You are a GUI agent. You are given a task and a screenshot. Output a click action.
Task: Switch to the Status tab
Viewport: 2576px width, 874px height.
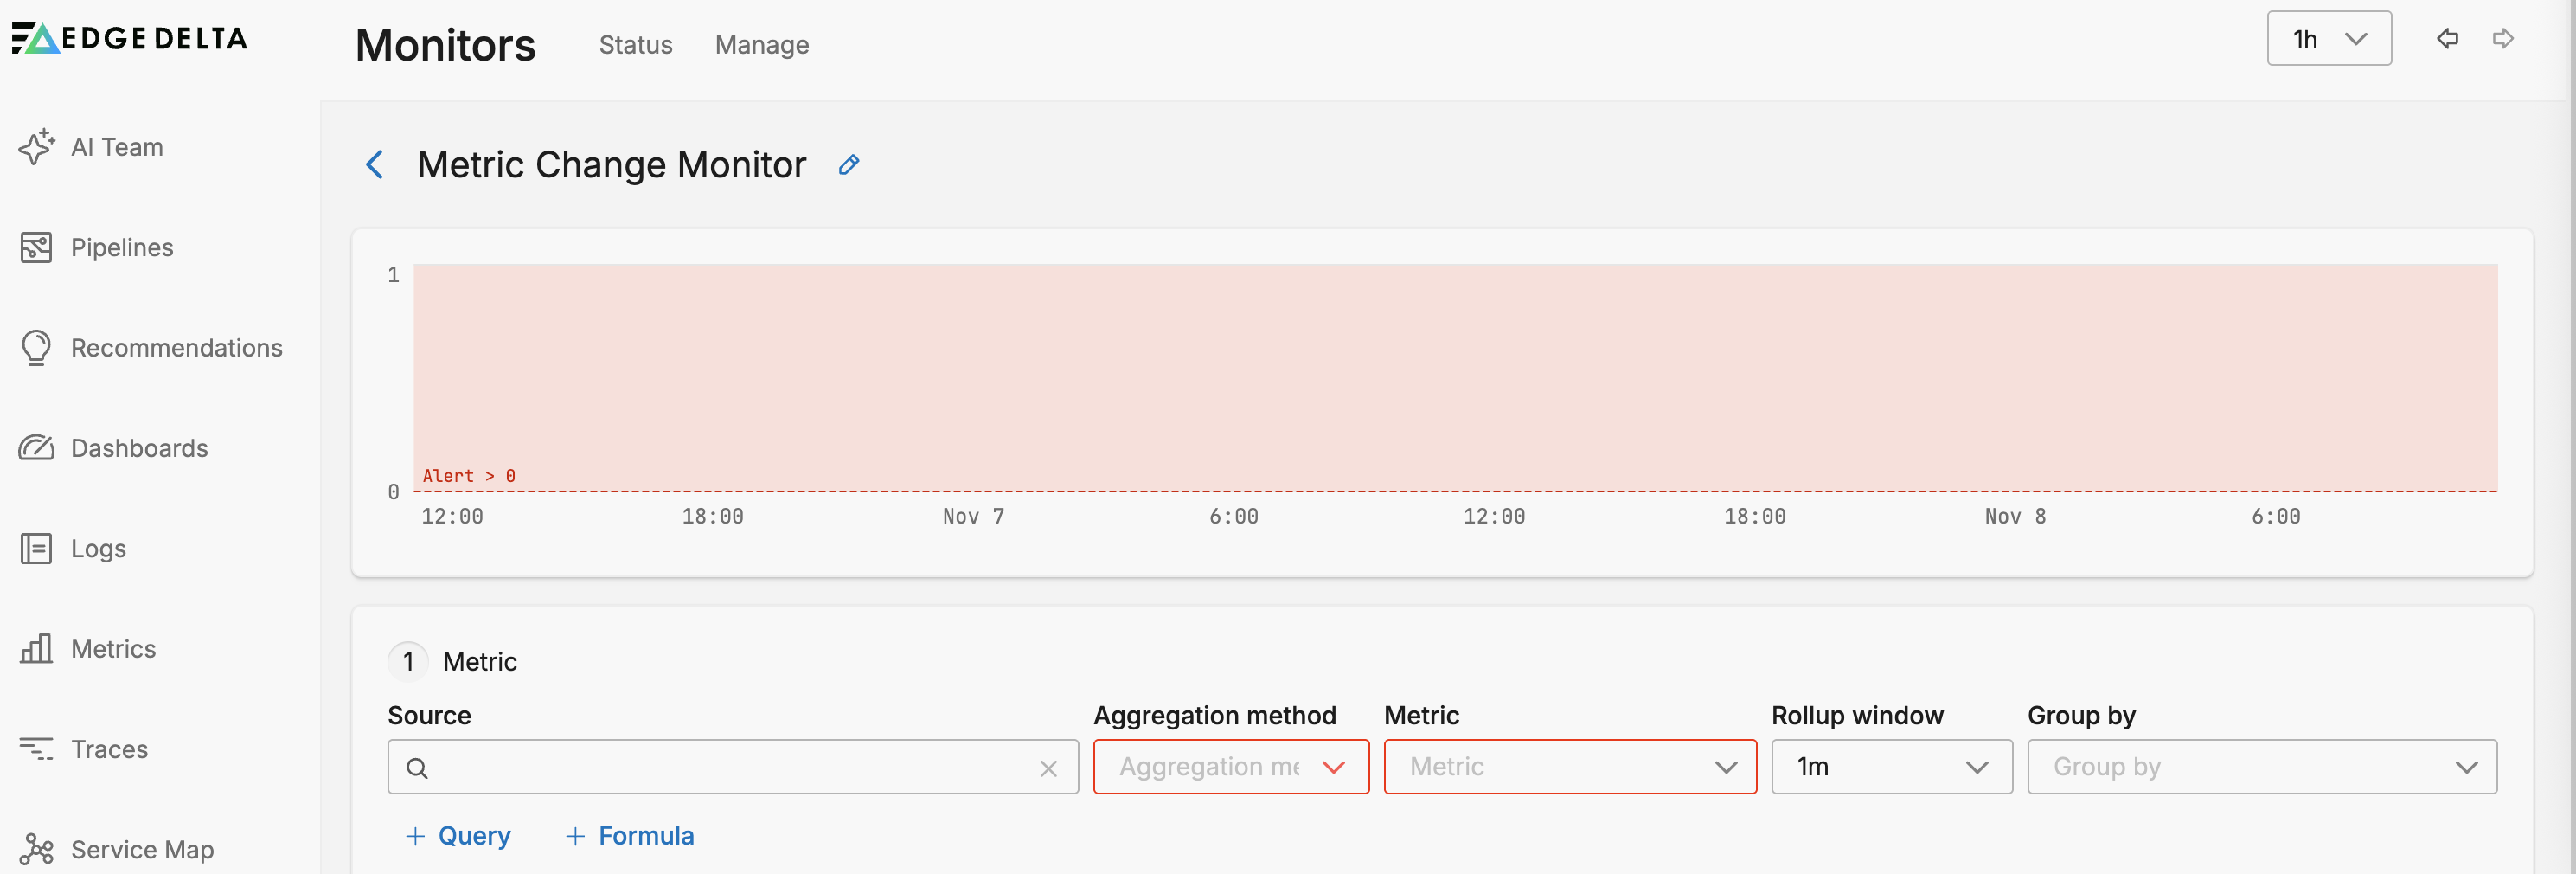pos(635,45)
